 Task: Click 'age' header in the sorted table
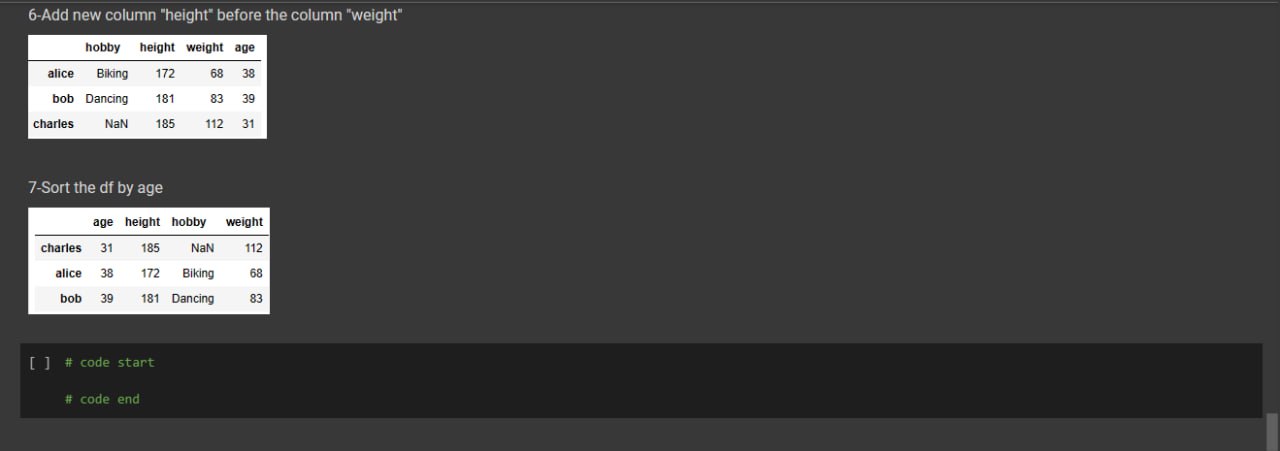(x=103, y=222)
